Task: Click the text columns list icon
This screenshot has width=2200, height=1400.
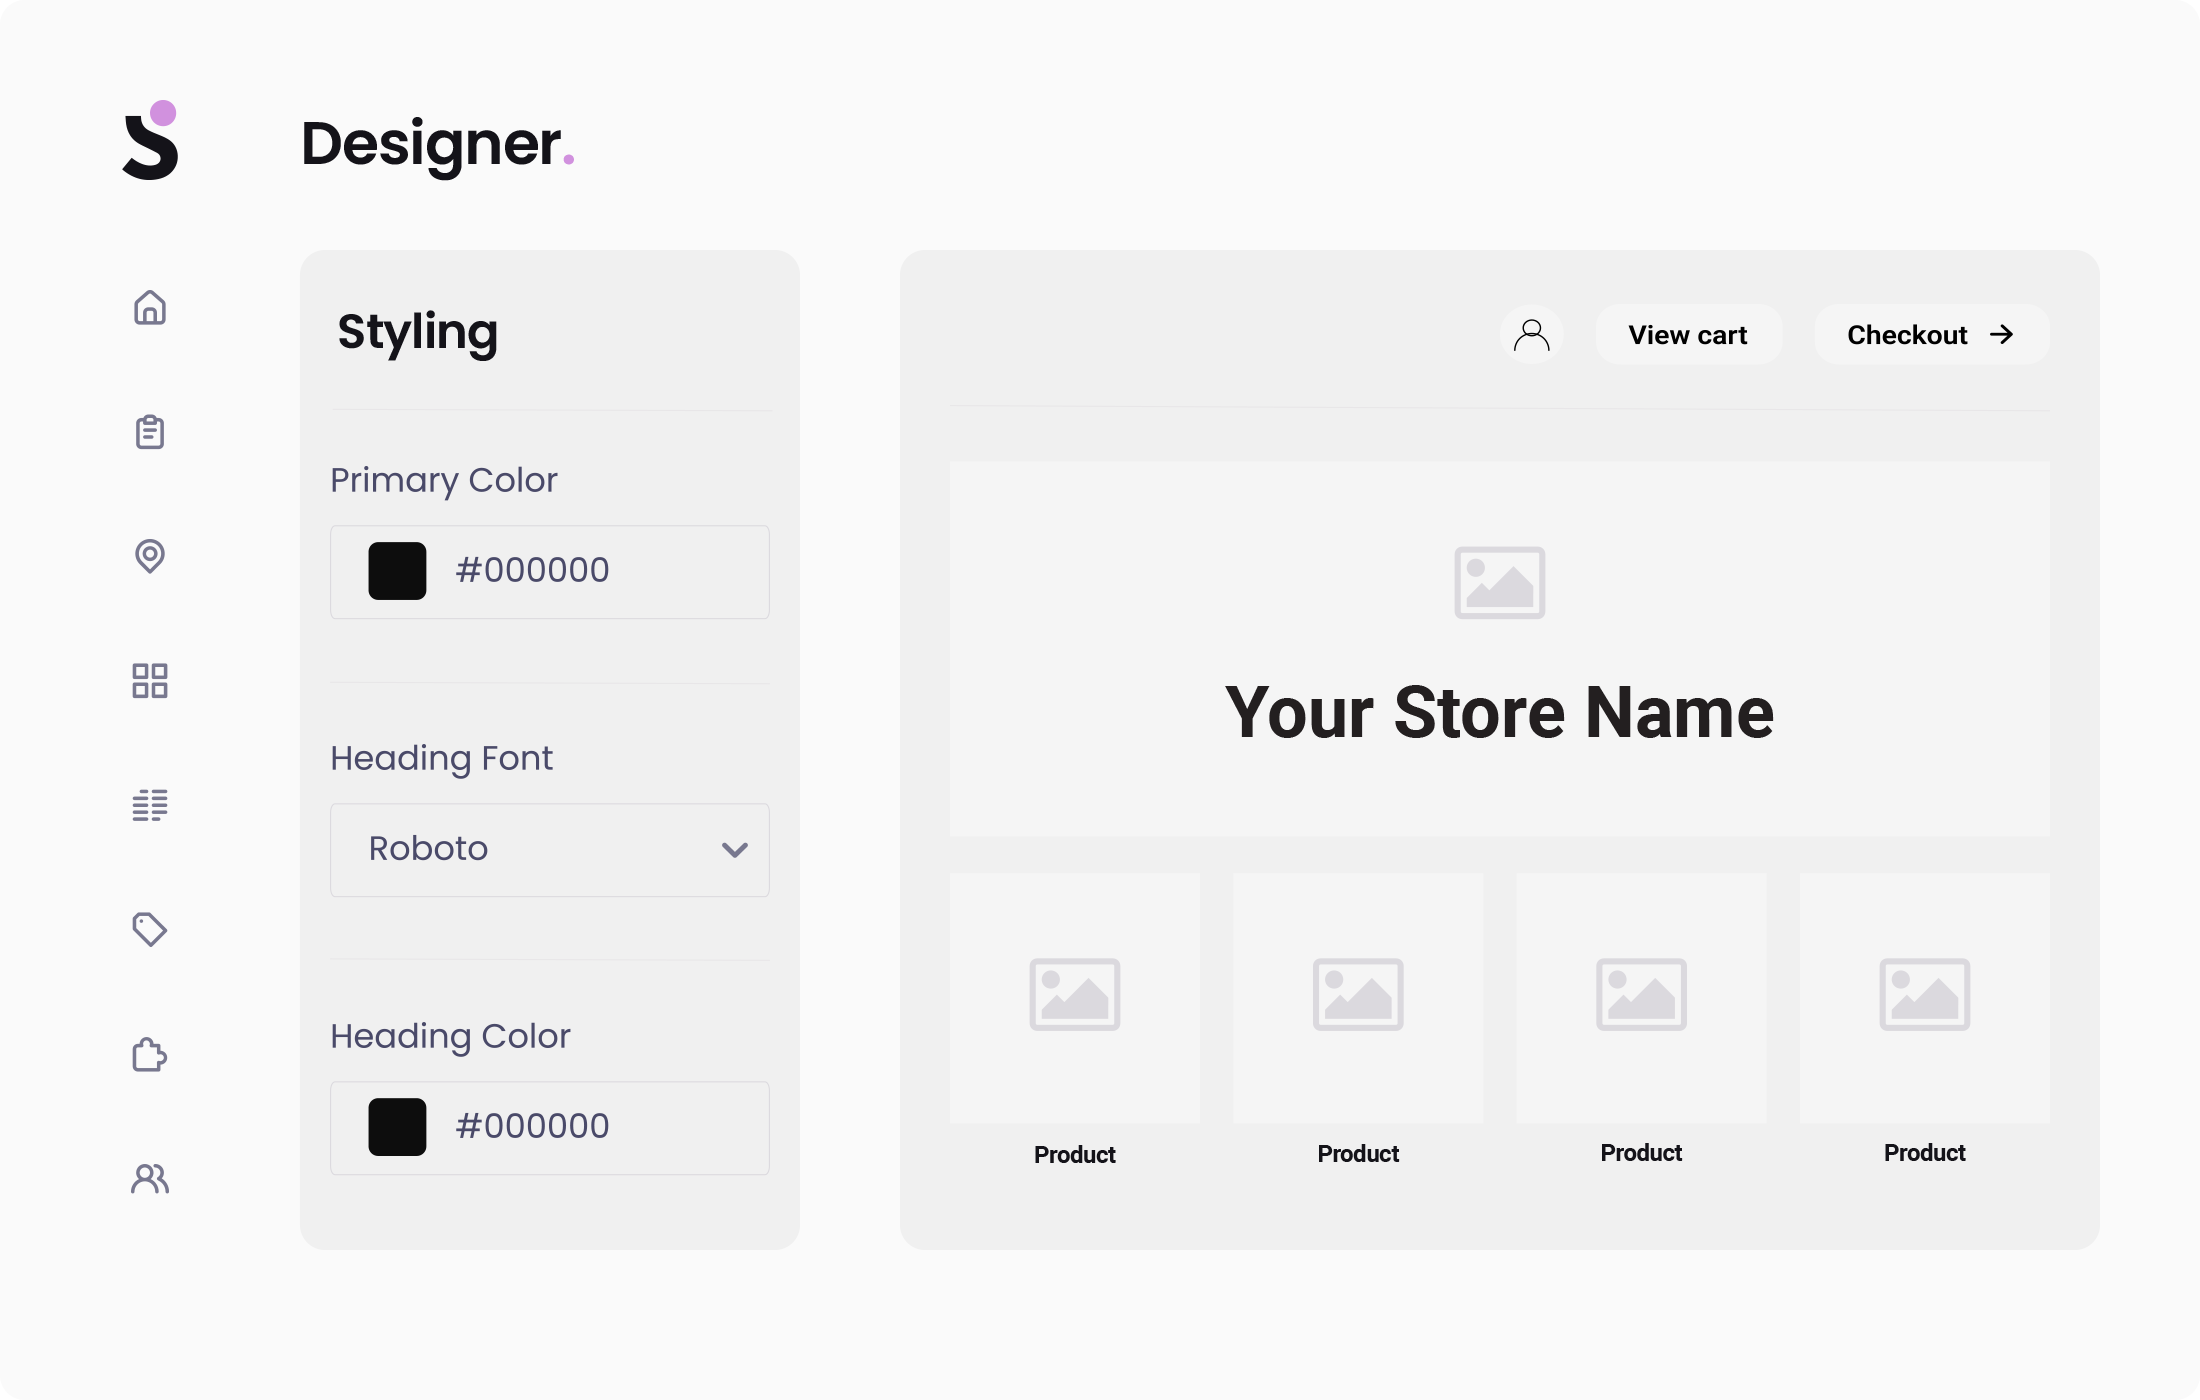Action: (x=150, y=805)
